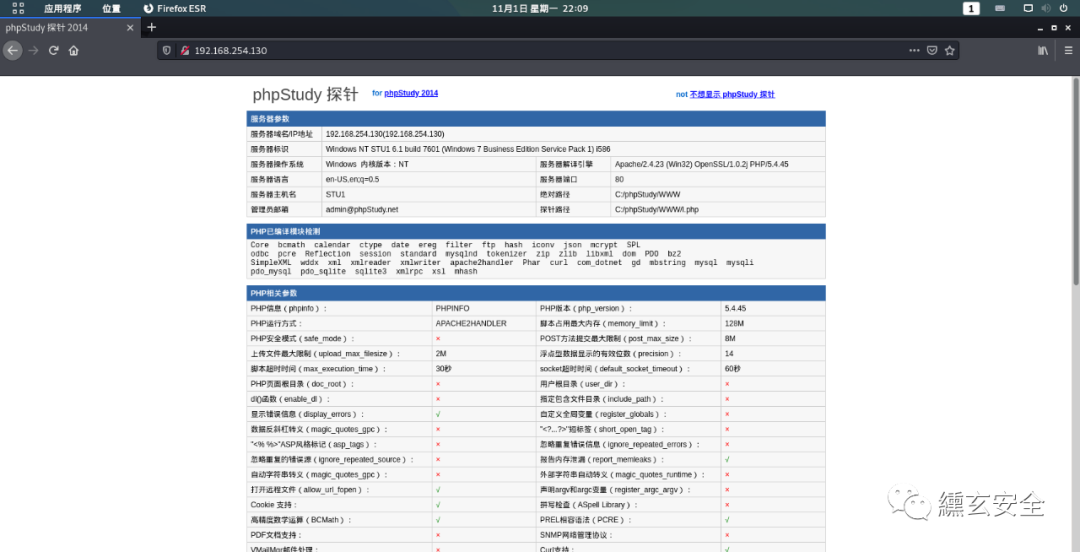1080x552 pixels.
Task: Click the 8M post_max_size value
Action: (730, 338)
